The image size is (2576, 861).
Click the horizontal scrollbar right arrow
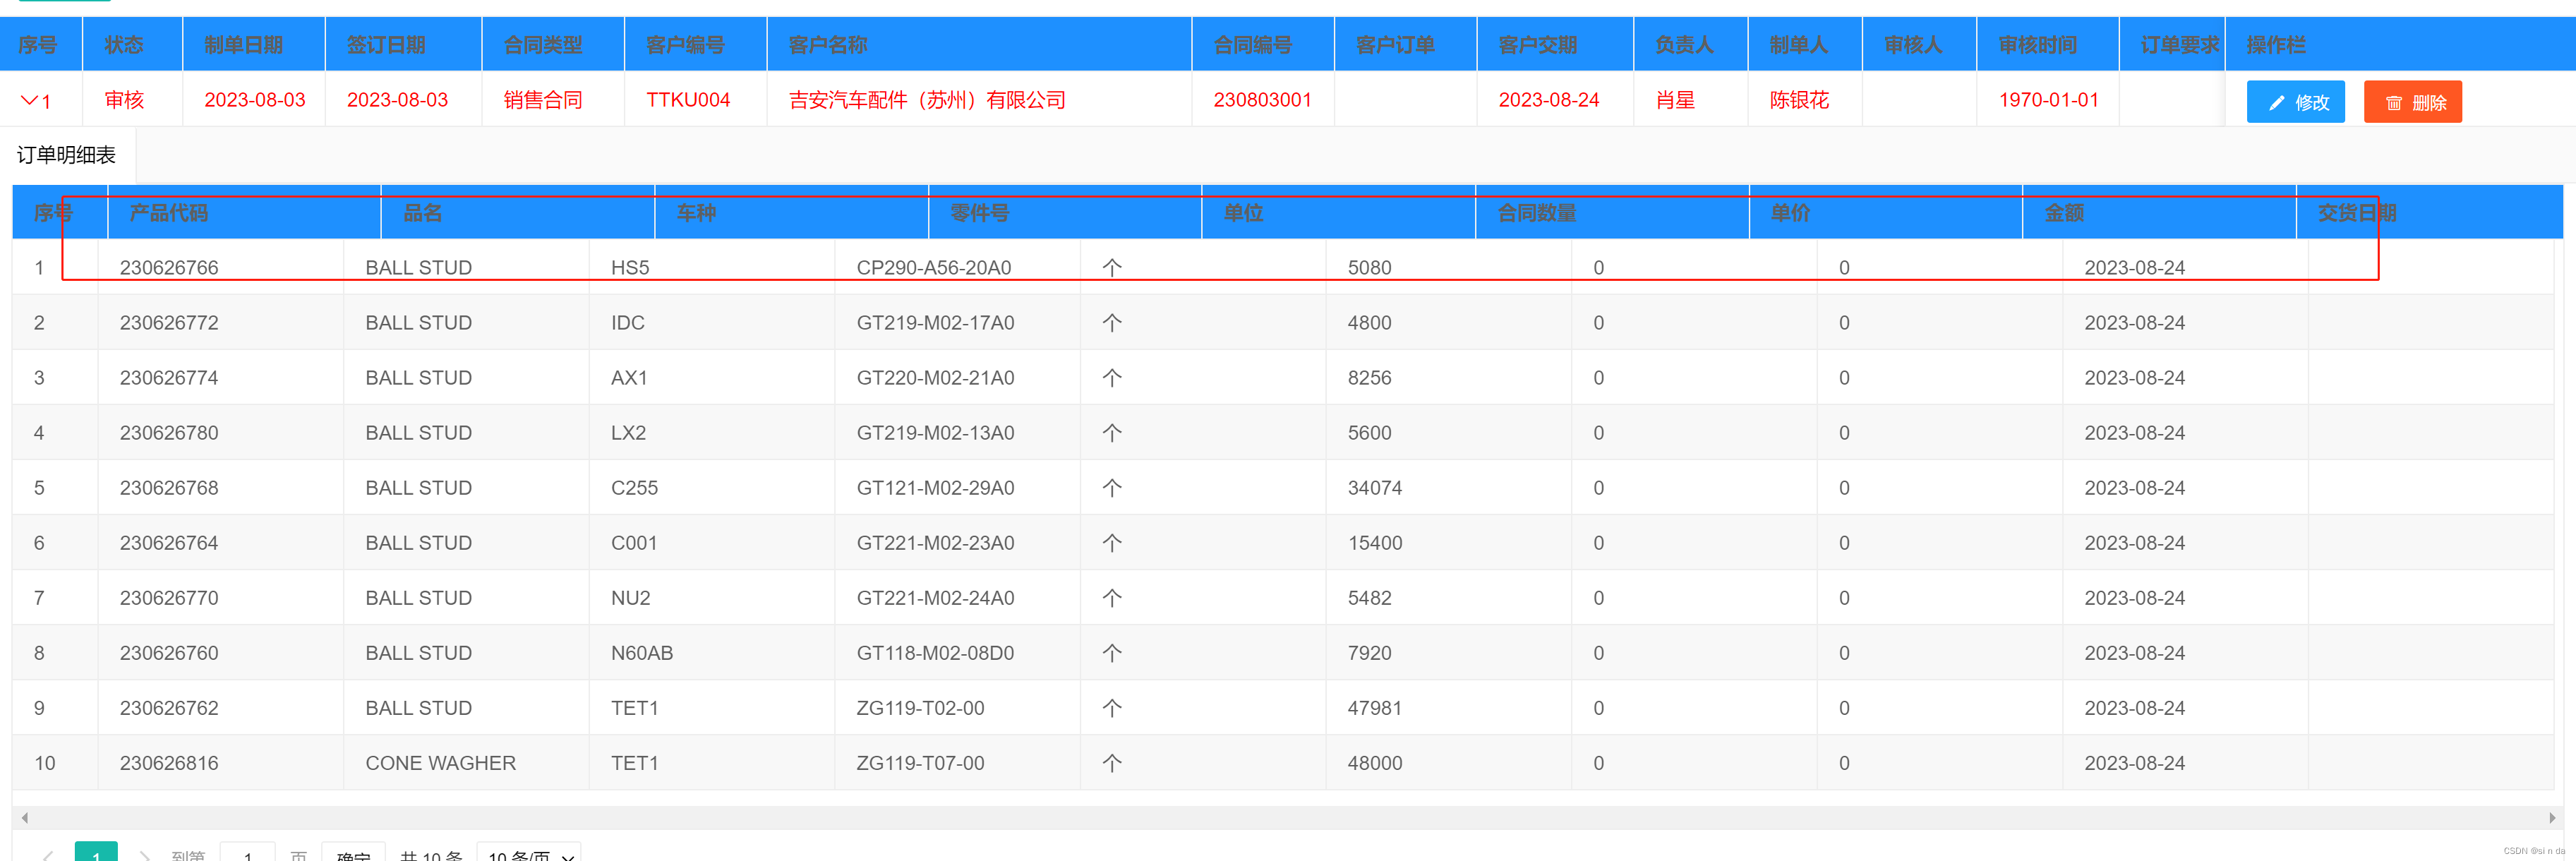coord(2551,817)
